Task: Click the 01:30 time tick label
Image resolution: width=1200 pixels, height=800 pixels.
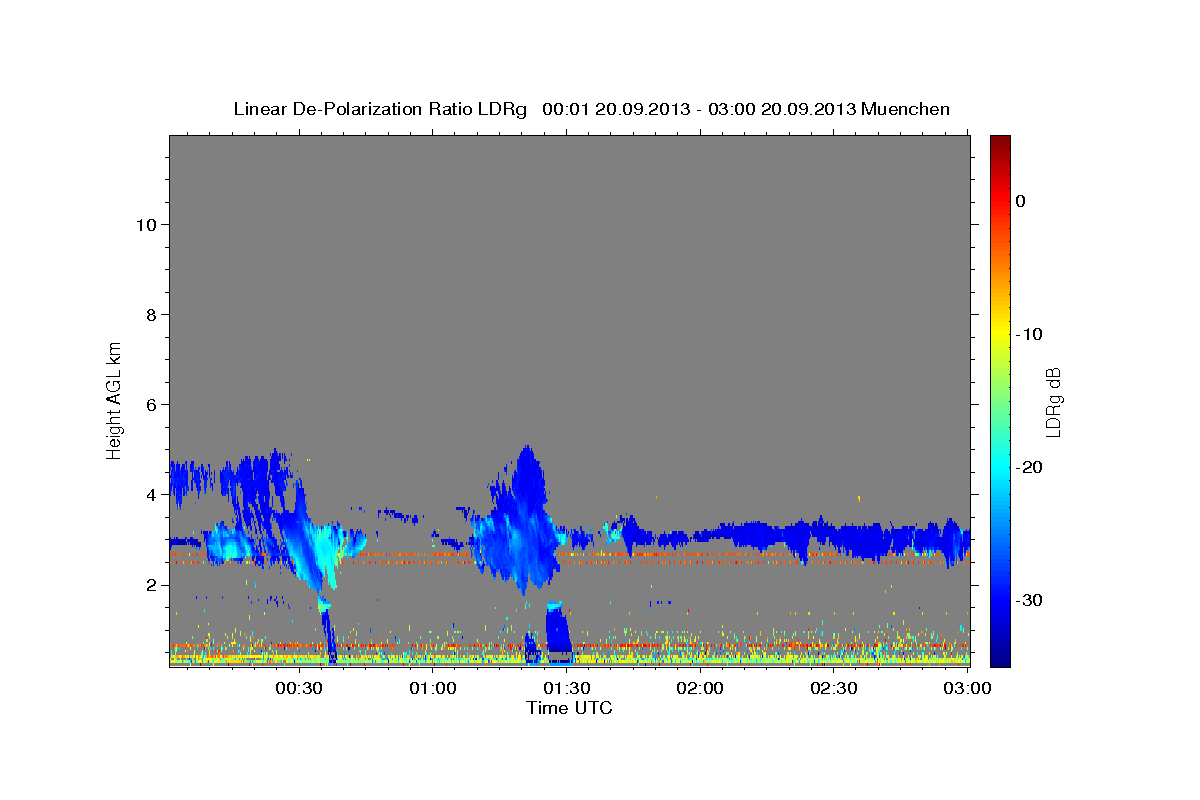Action: pyautogui.click(x=566, y=689)
